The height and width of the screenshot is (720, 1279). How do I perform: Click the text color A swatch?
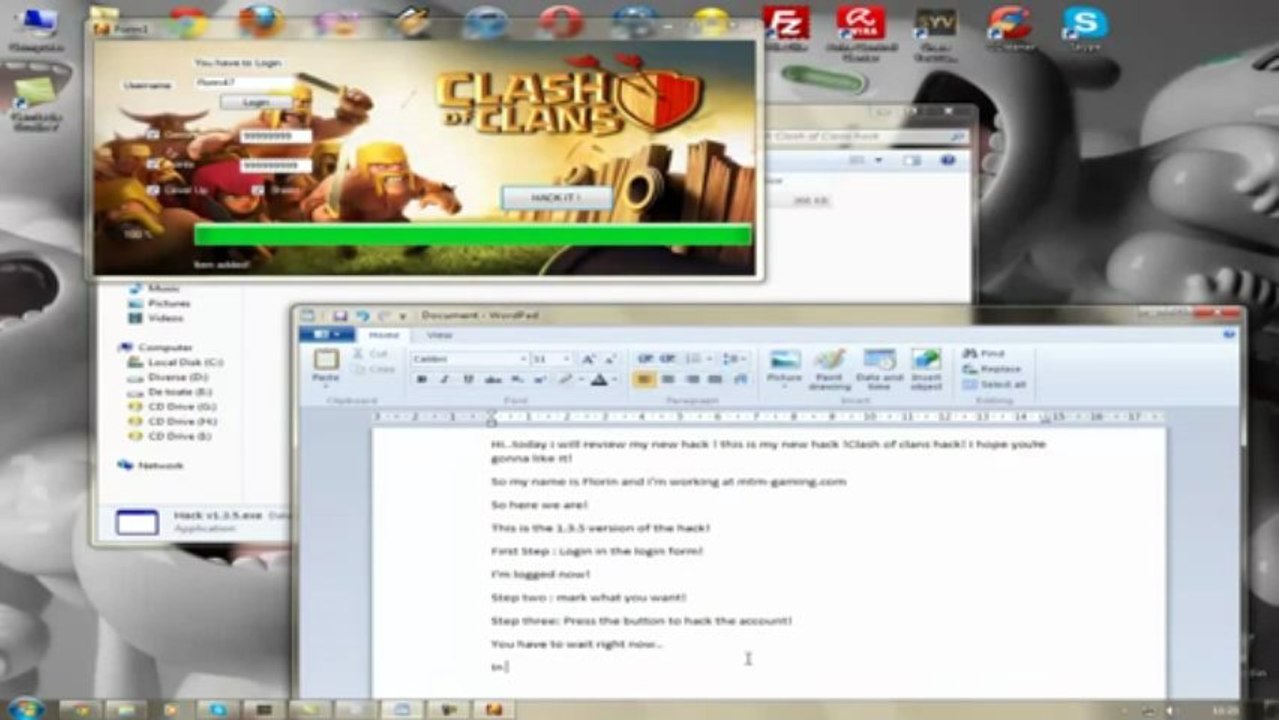pyautogui.click(x=598, y=380)
